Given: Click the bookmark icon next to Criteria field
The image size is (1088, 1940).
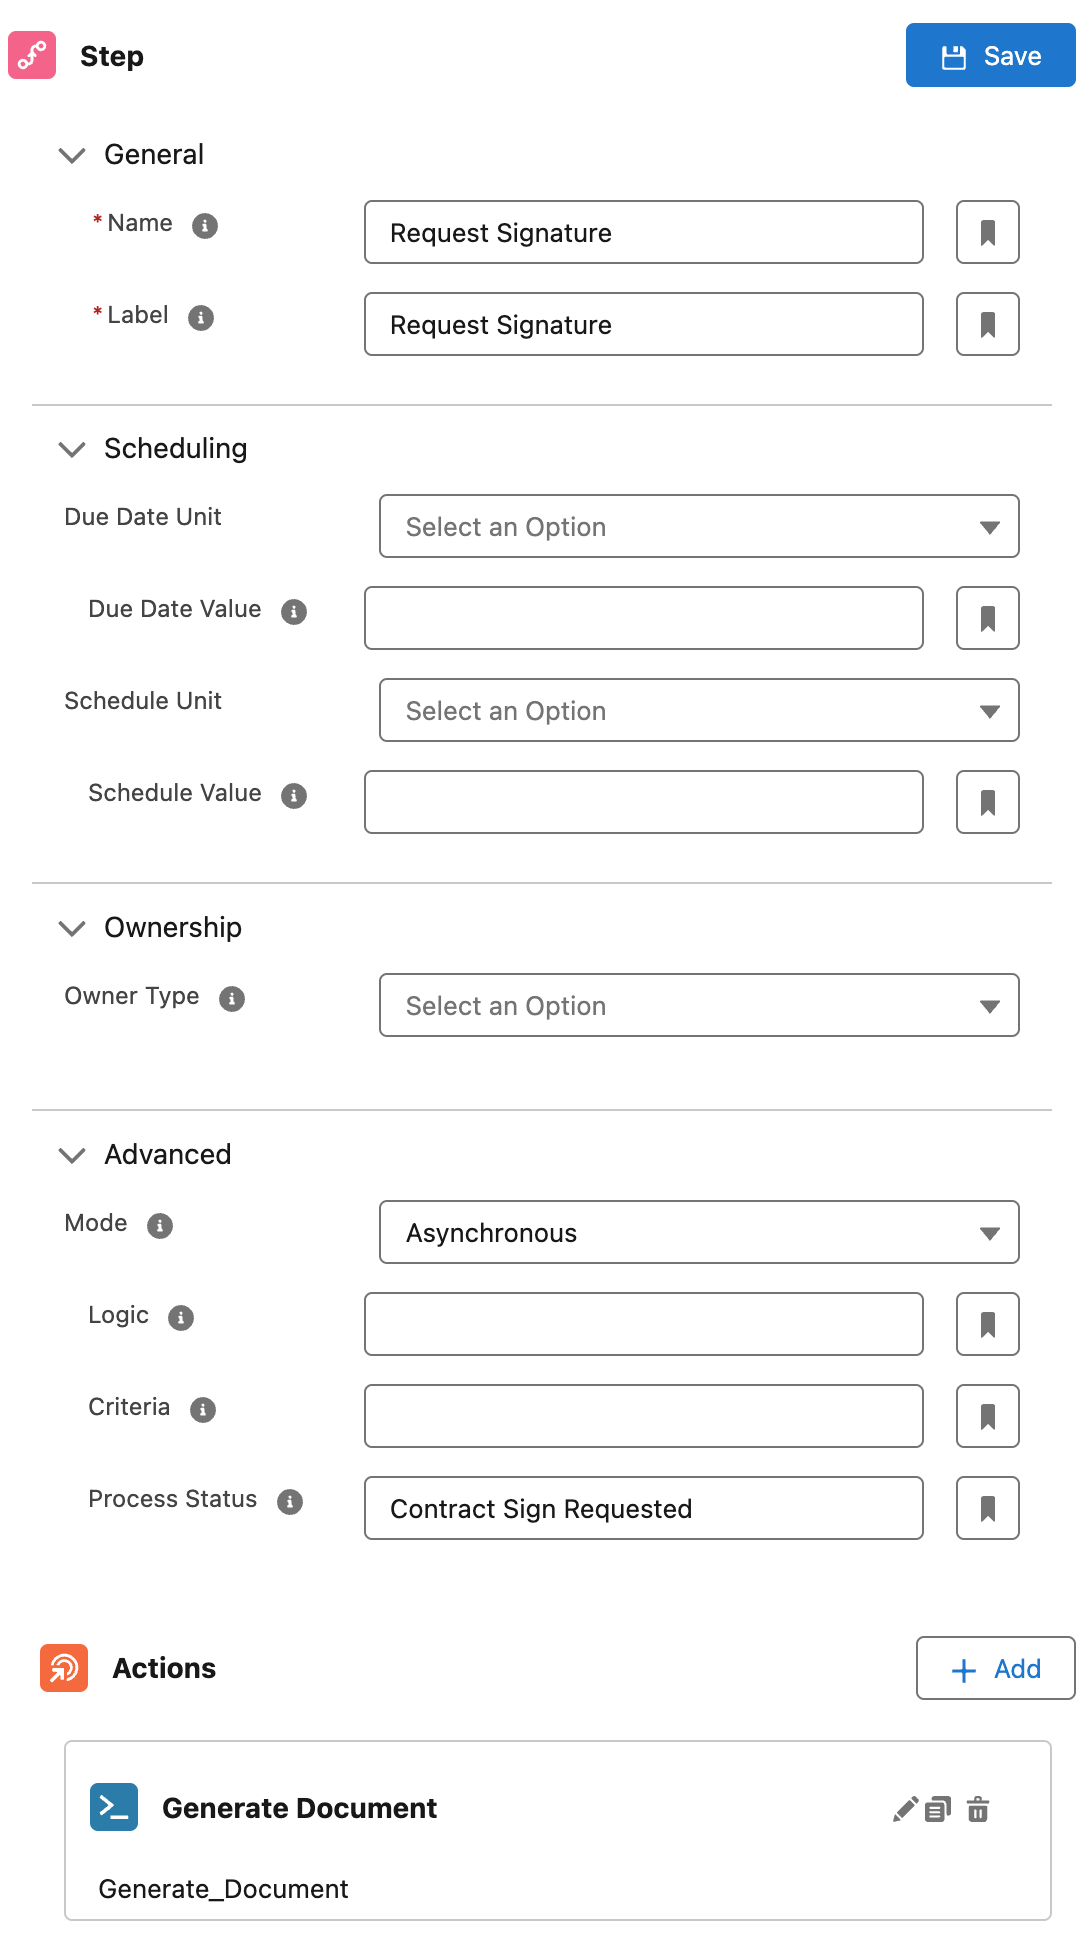Looking at the screenshot, I should (x=988, y=1416).
